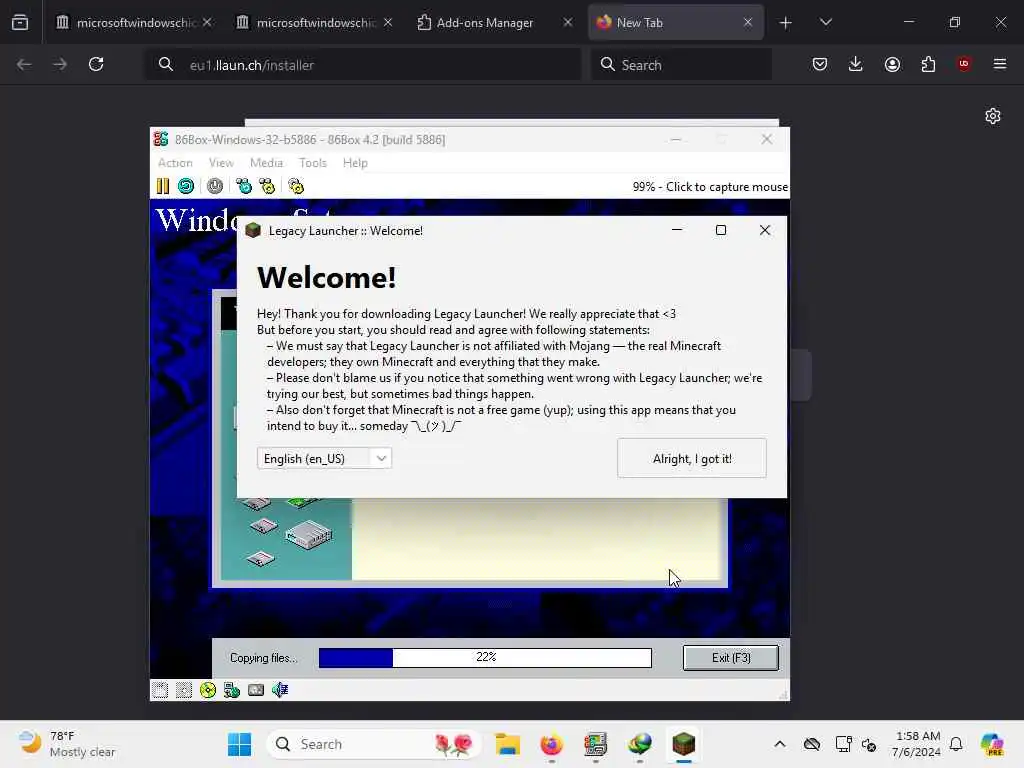Viewport: 1024px width, 768px height.
Task: Click the Copying files progress bar
Action: pos(485,658)
